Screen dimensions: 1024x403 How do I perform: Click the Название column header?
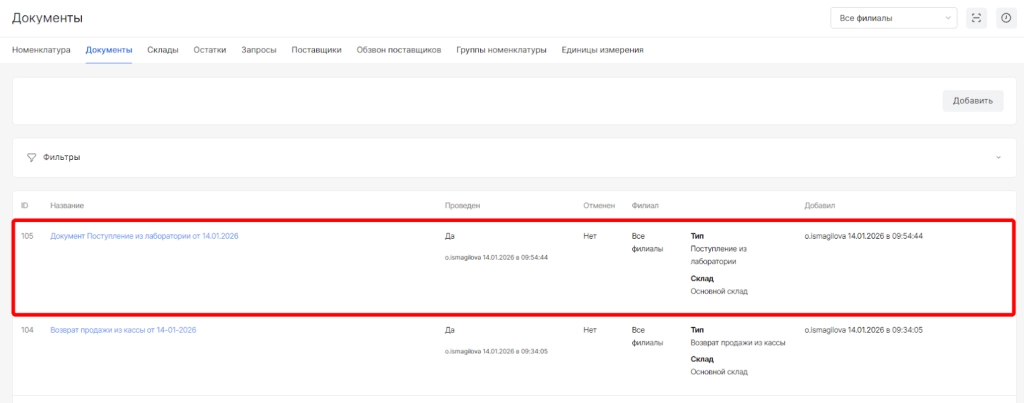[x=67, y=205]
